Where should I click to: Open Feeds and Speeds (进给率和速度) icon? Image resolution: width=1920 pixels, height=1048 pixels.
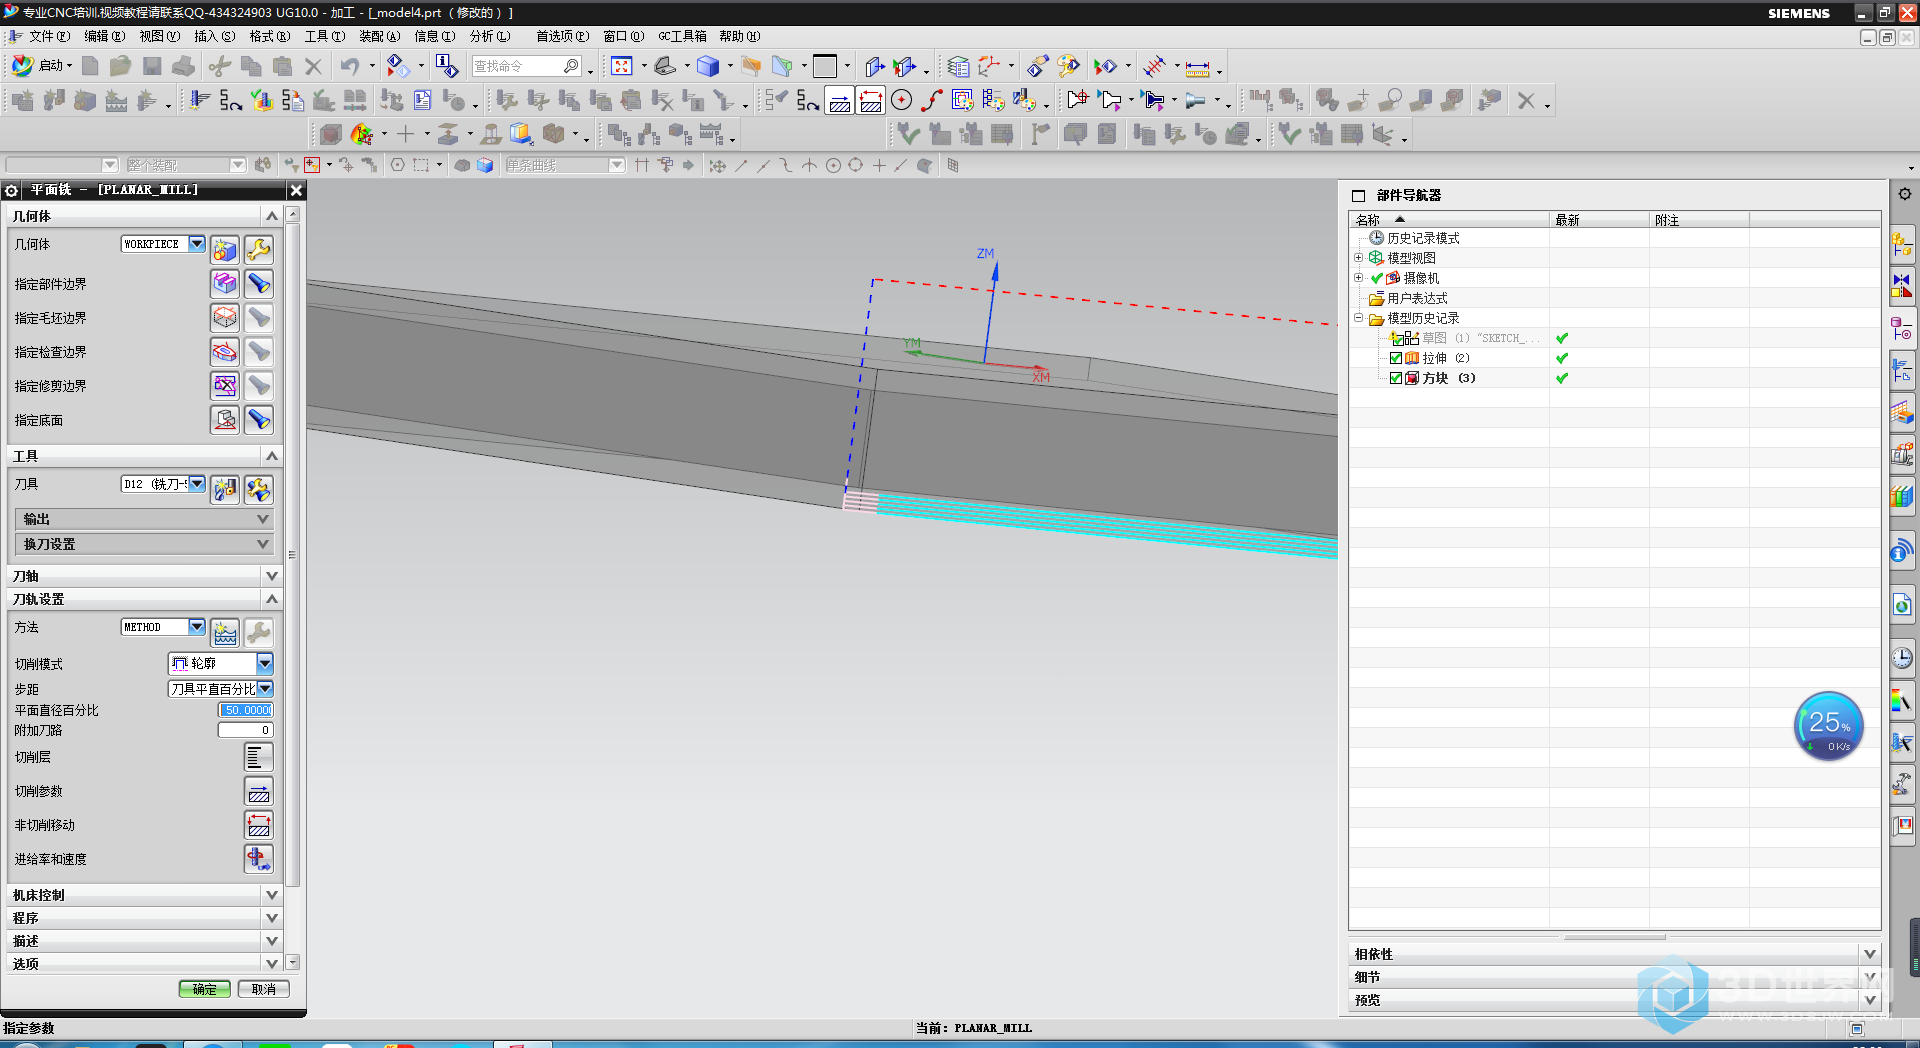coord(259,859)
